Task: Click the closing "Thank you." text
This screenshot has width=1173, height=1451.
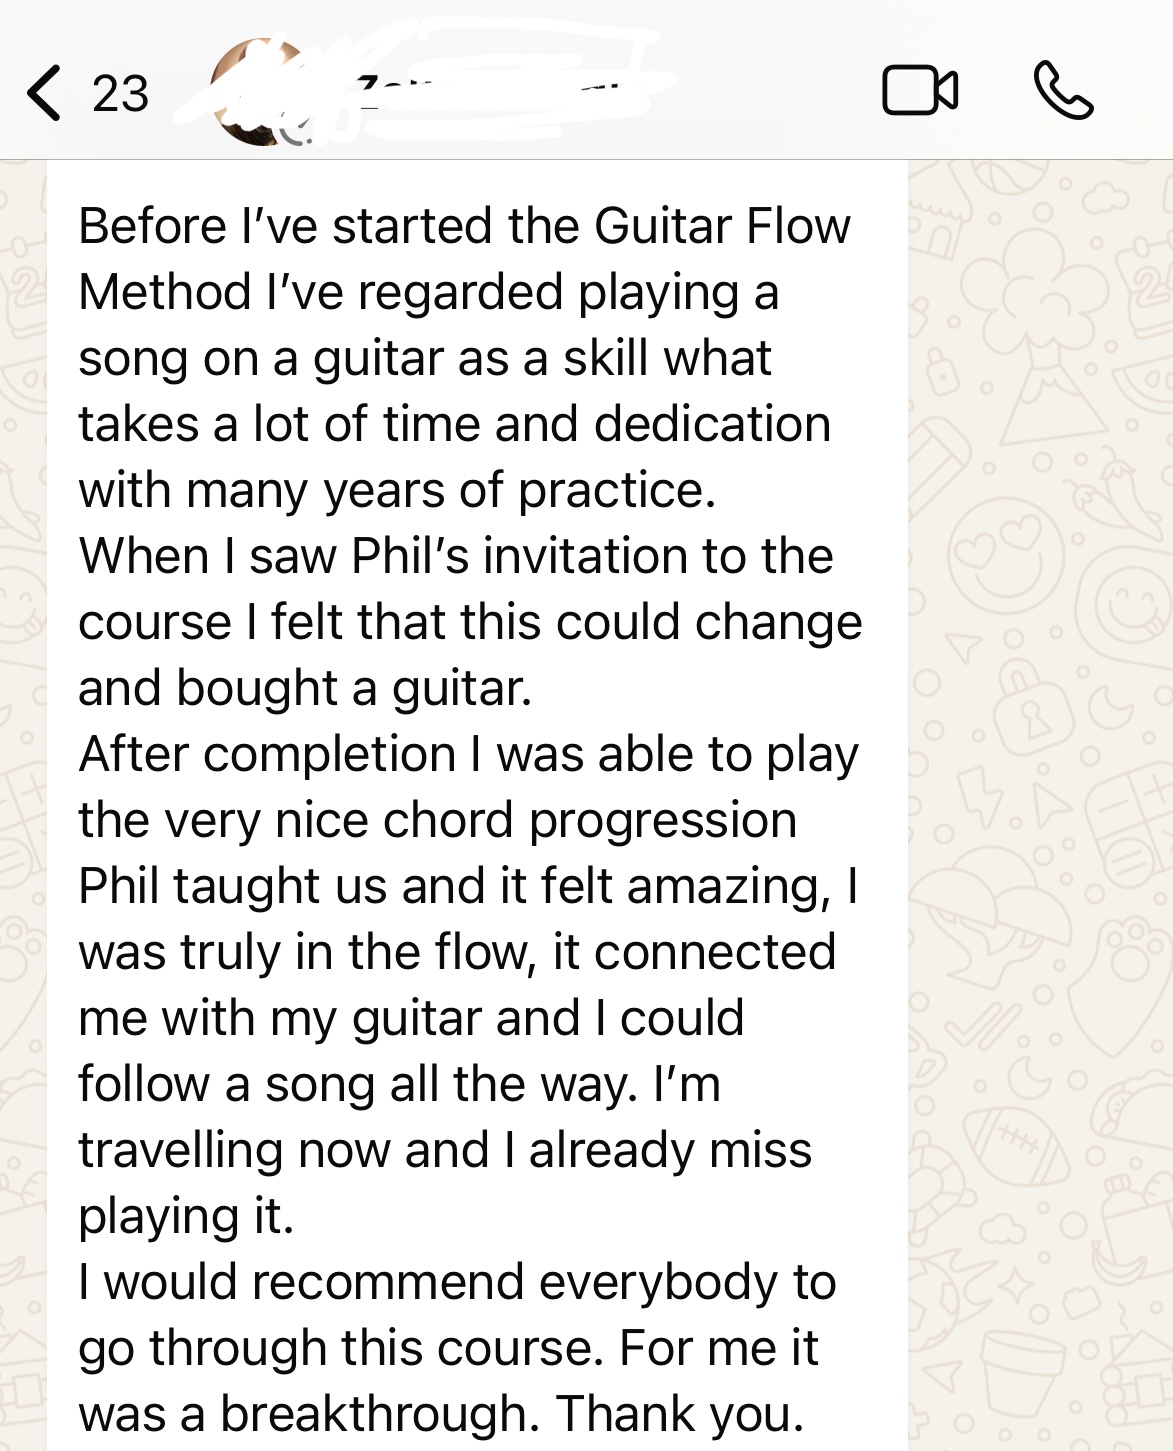Action: [x=680, y=1414]
